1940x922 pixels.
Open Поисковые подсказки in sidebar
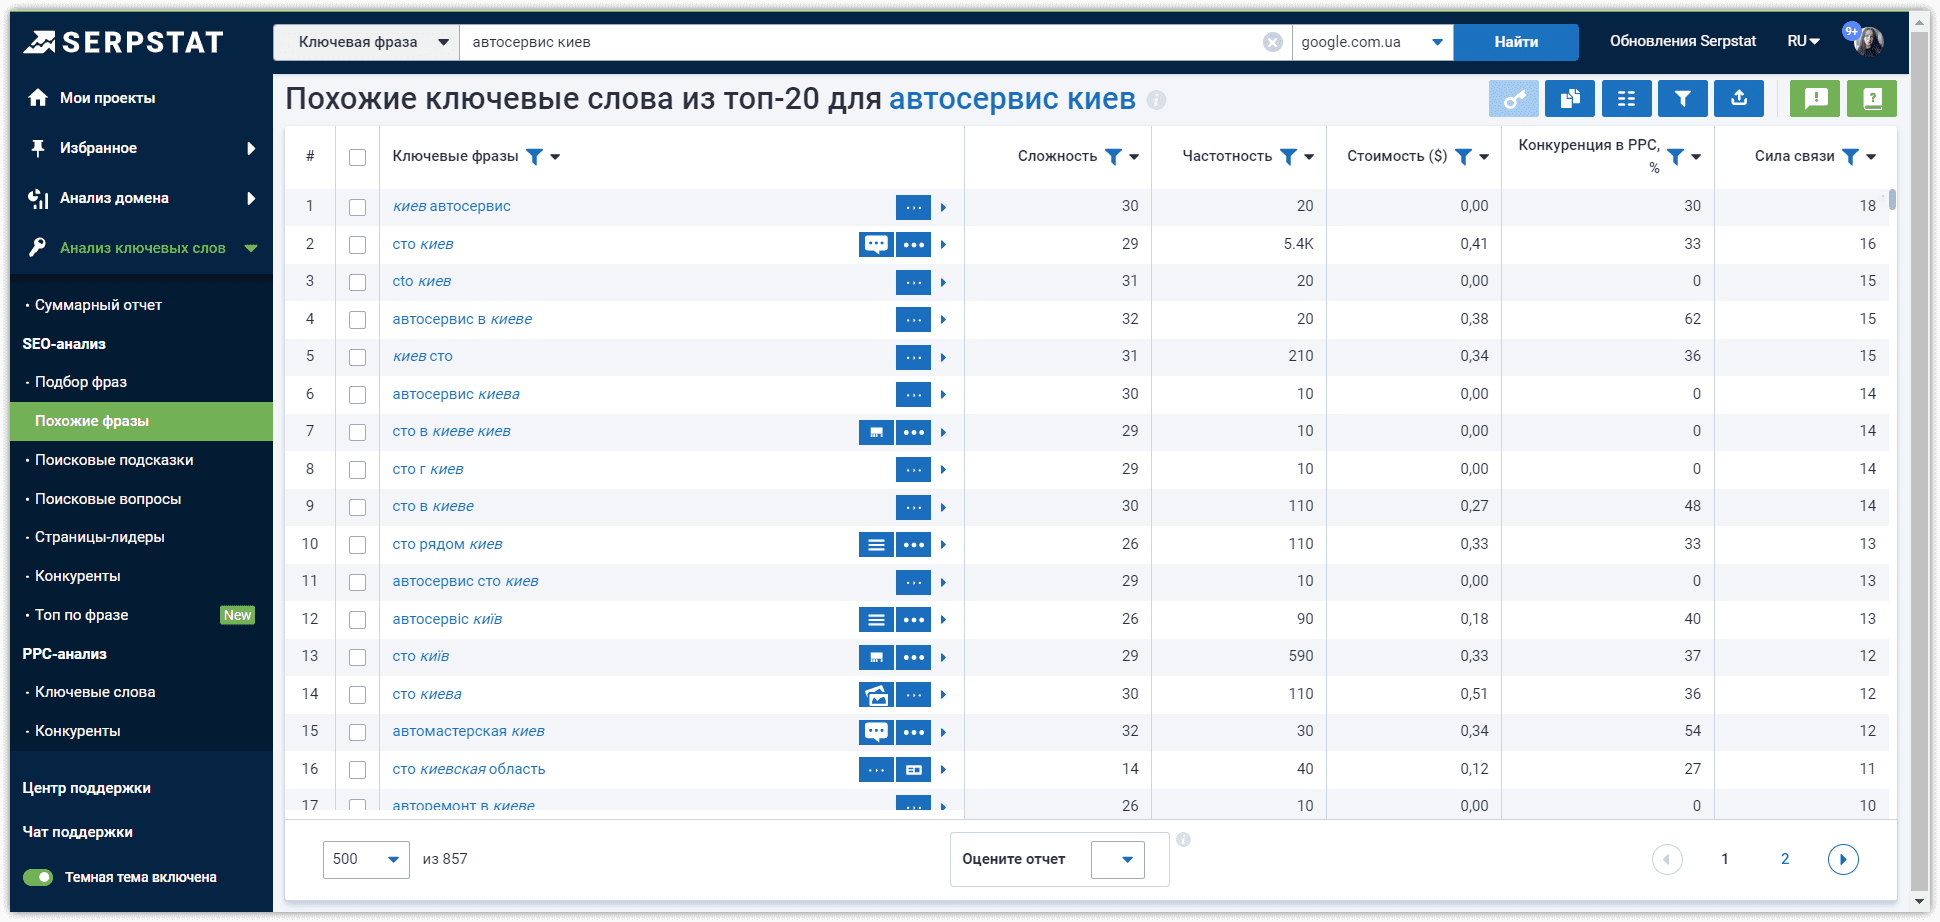click(x=114, y=460)
